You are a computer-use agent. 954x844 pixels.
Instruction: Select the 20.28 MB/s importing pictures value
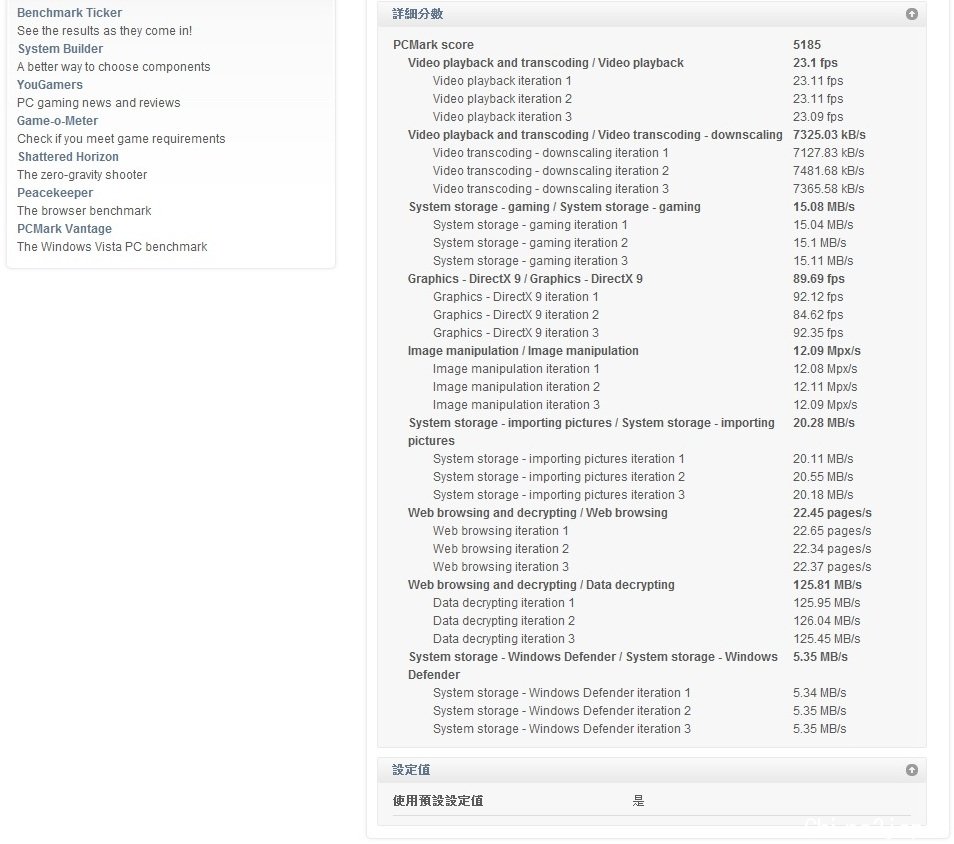tap(824, 423)
